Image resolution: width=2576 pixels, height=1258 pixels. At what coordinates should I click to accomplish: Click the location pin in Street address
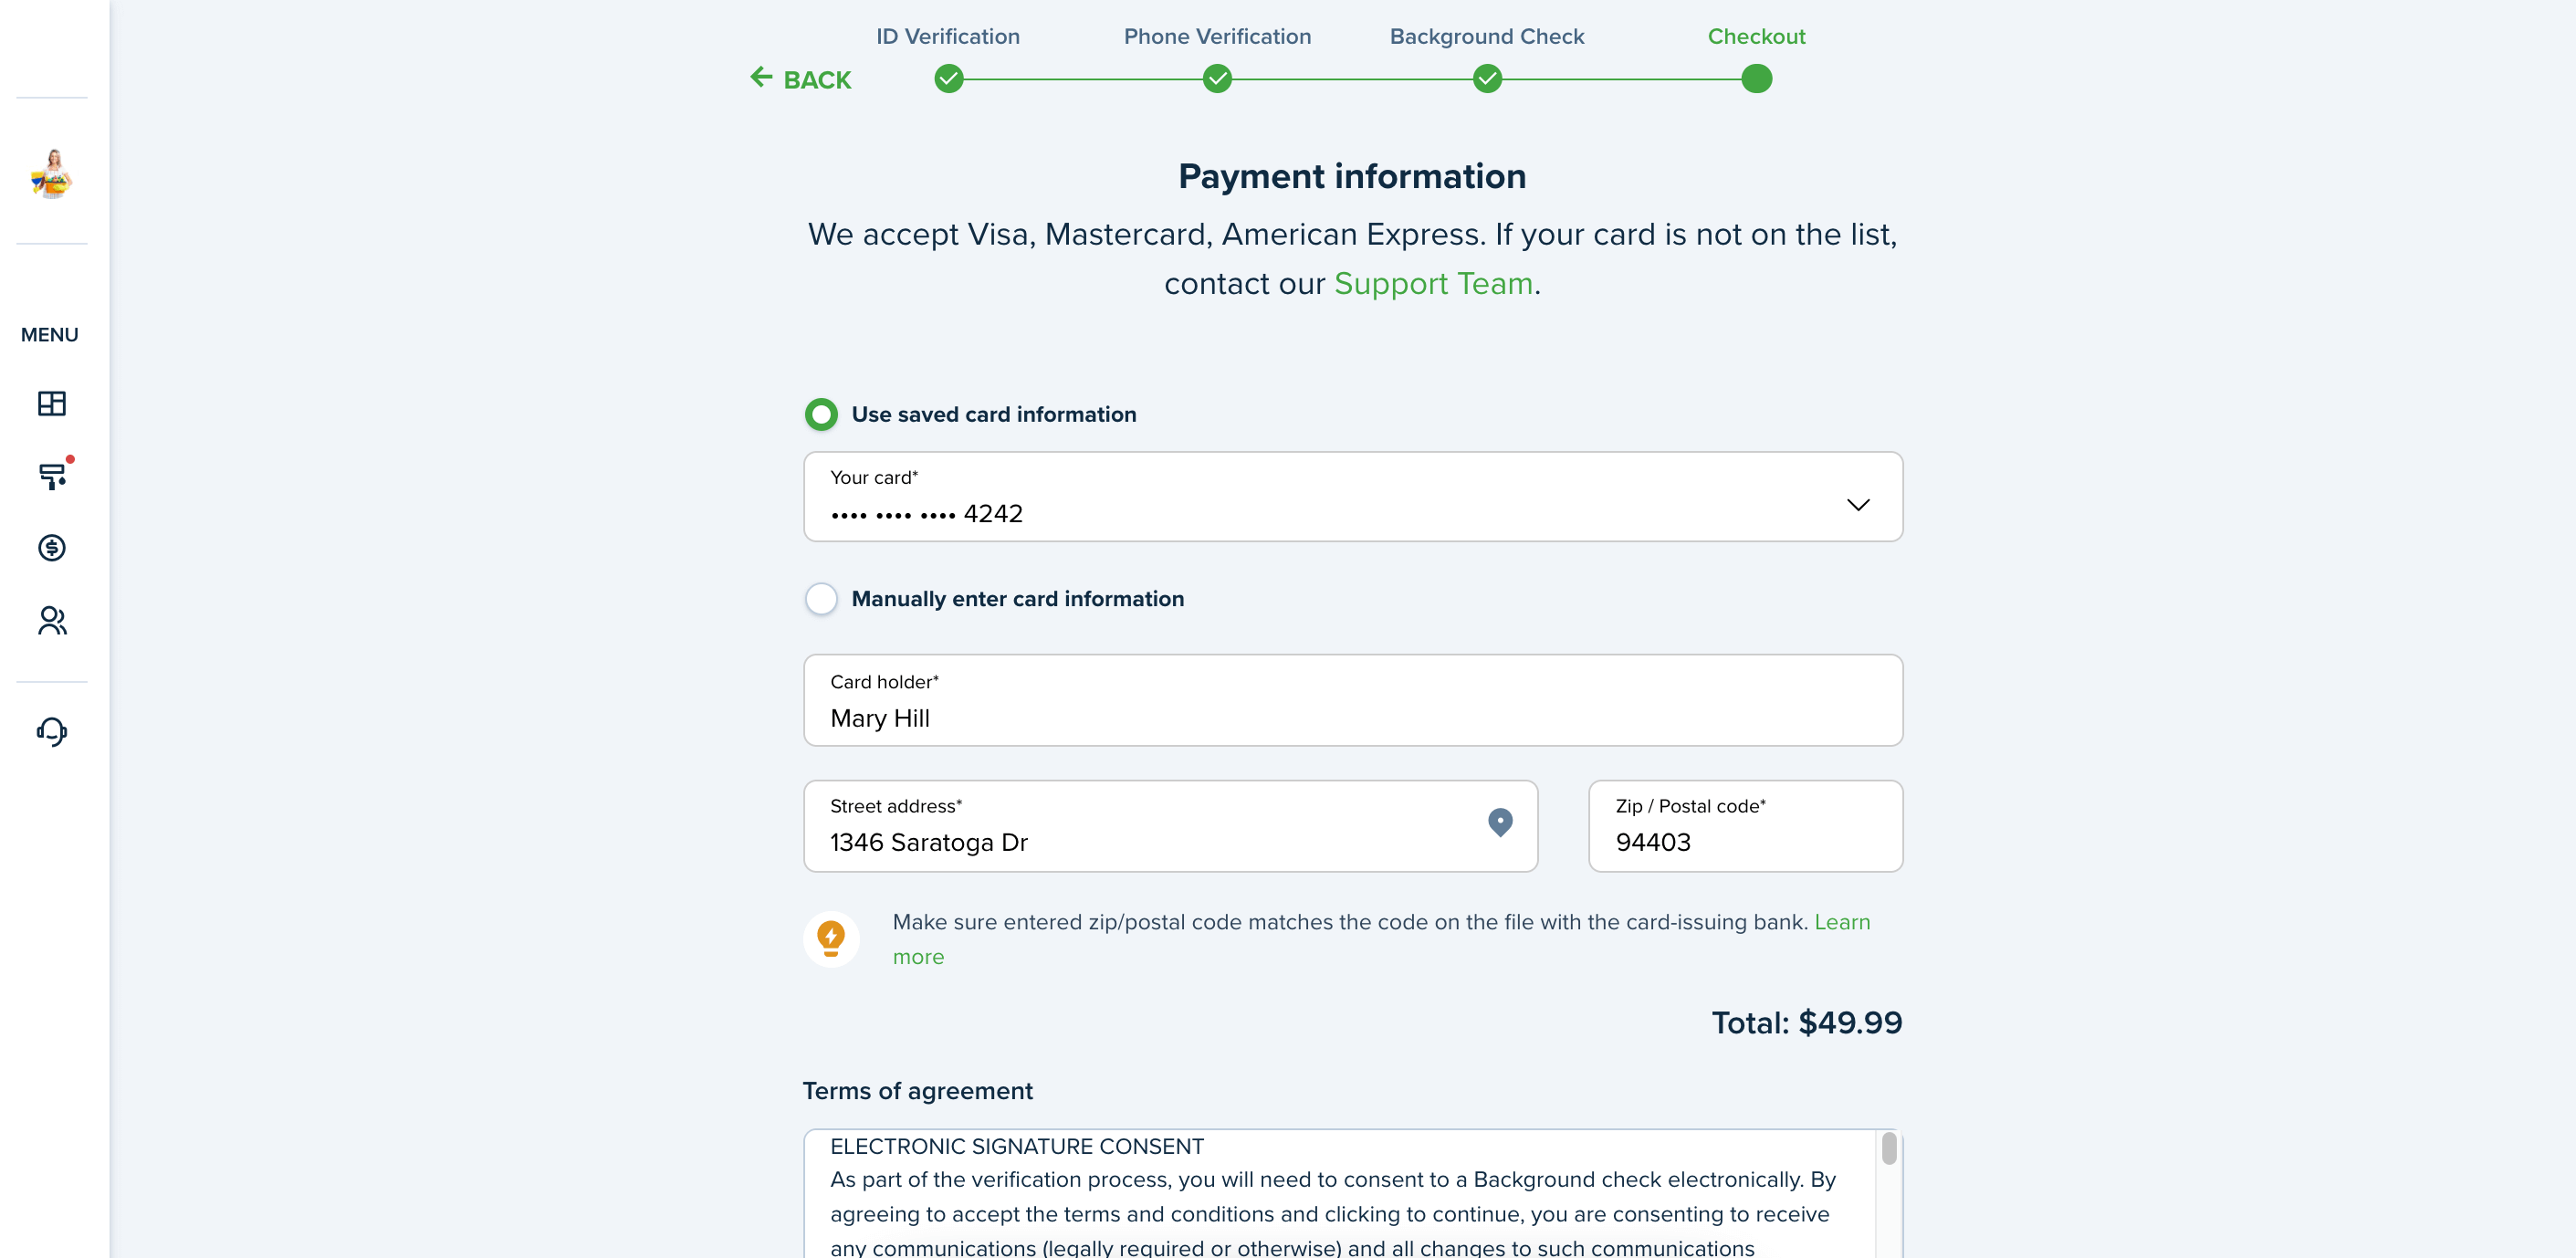tap(1500, 822)
